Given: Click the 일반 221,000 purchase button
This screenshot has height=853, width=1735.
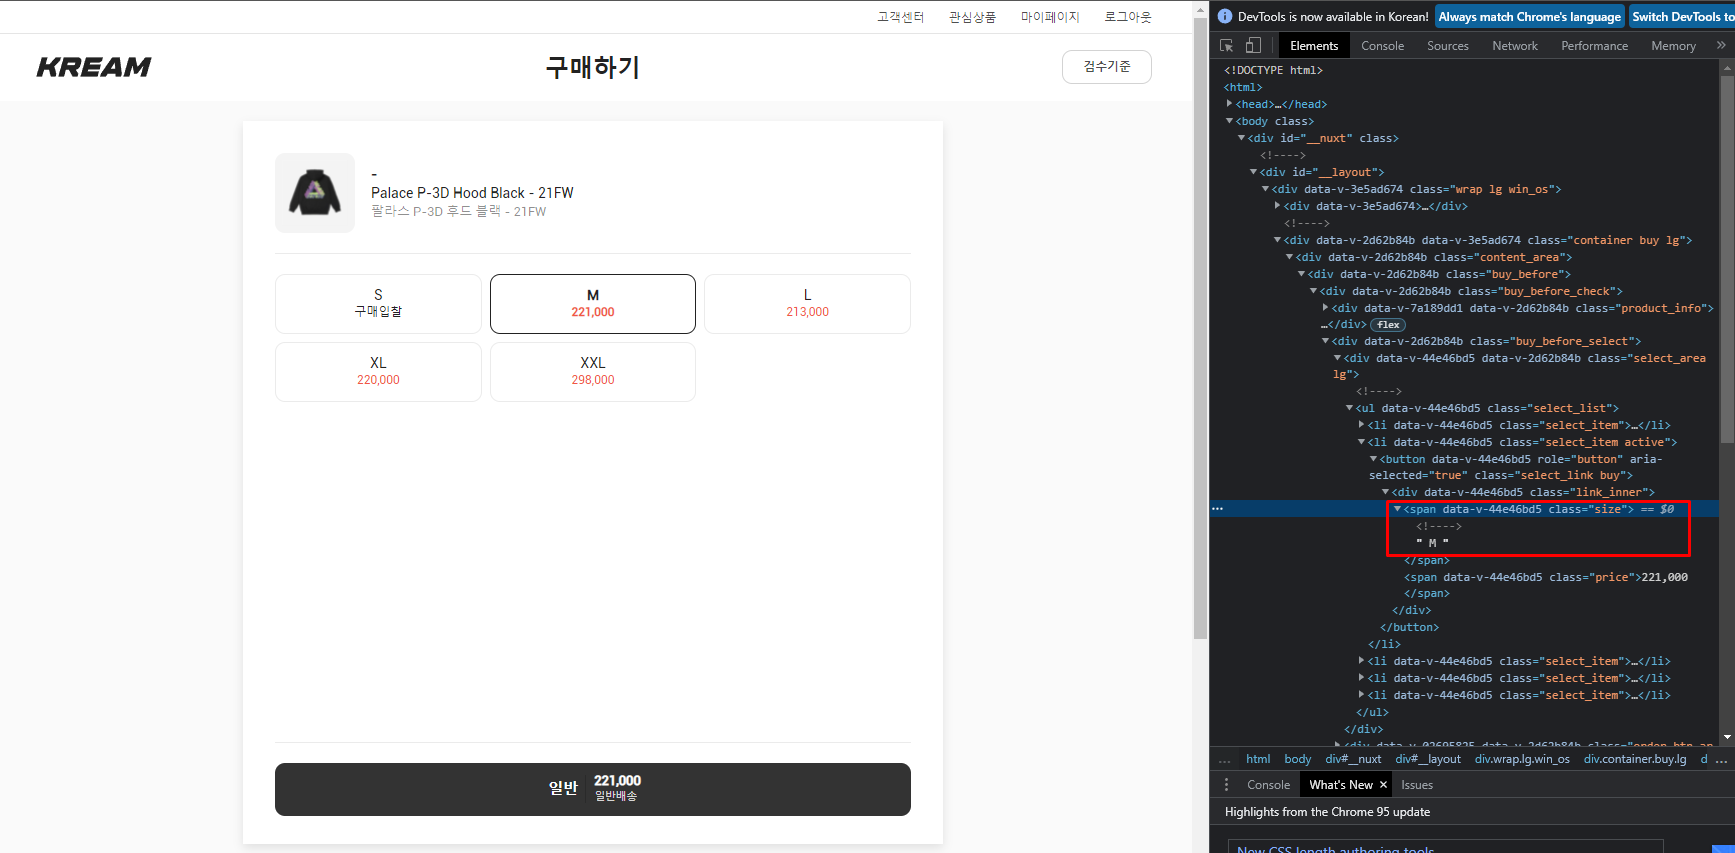Looking at the screenshot, I should tap(593, 790).
